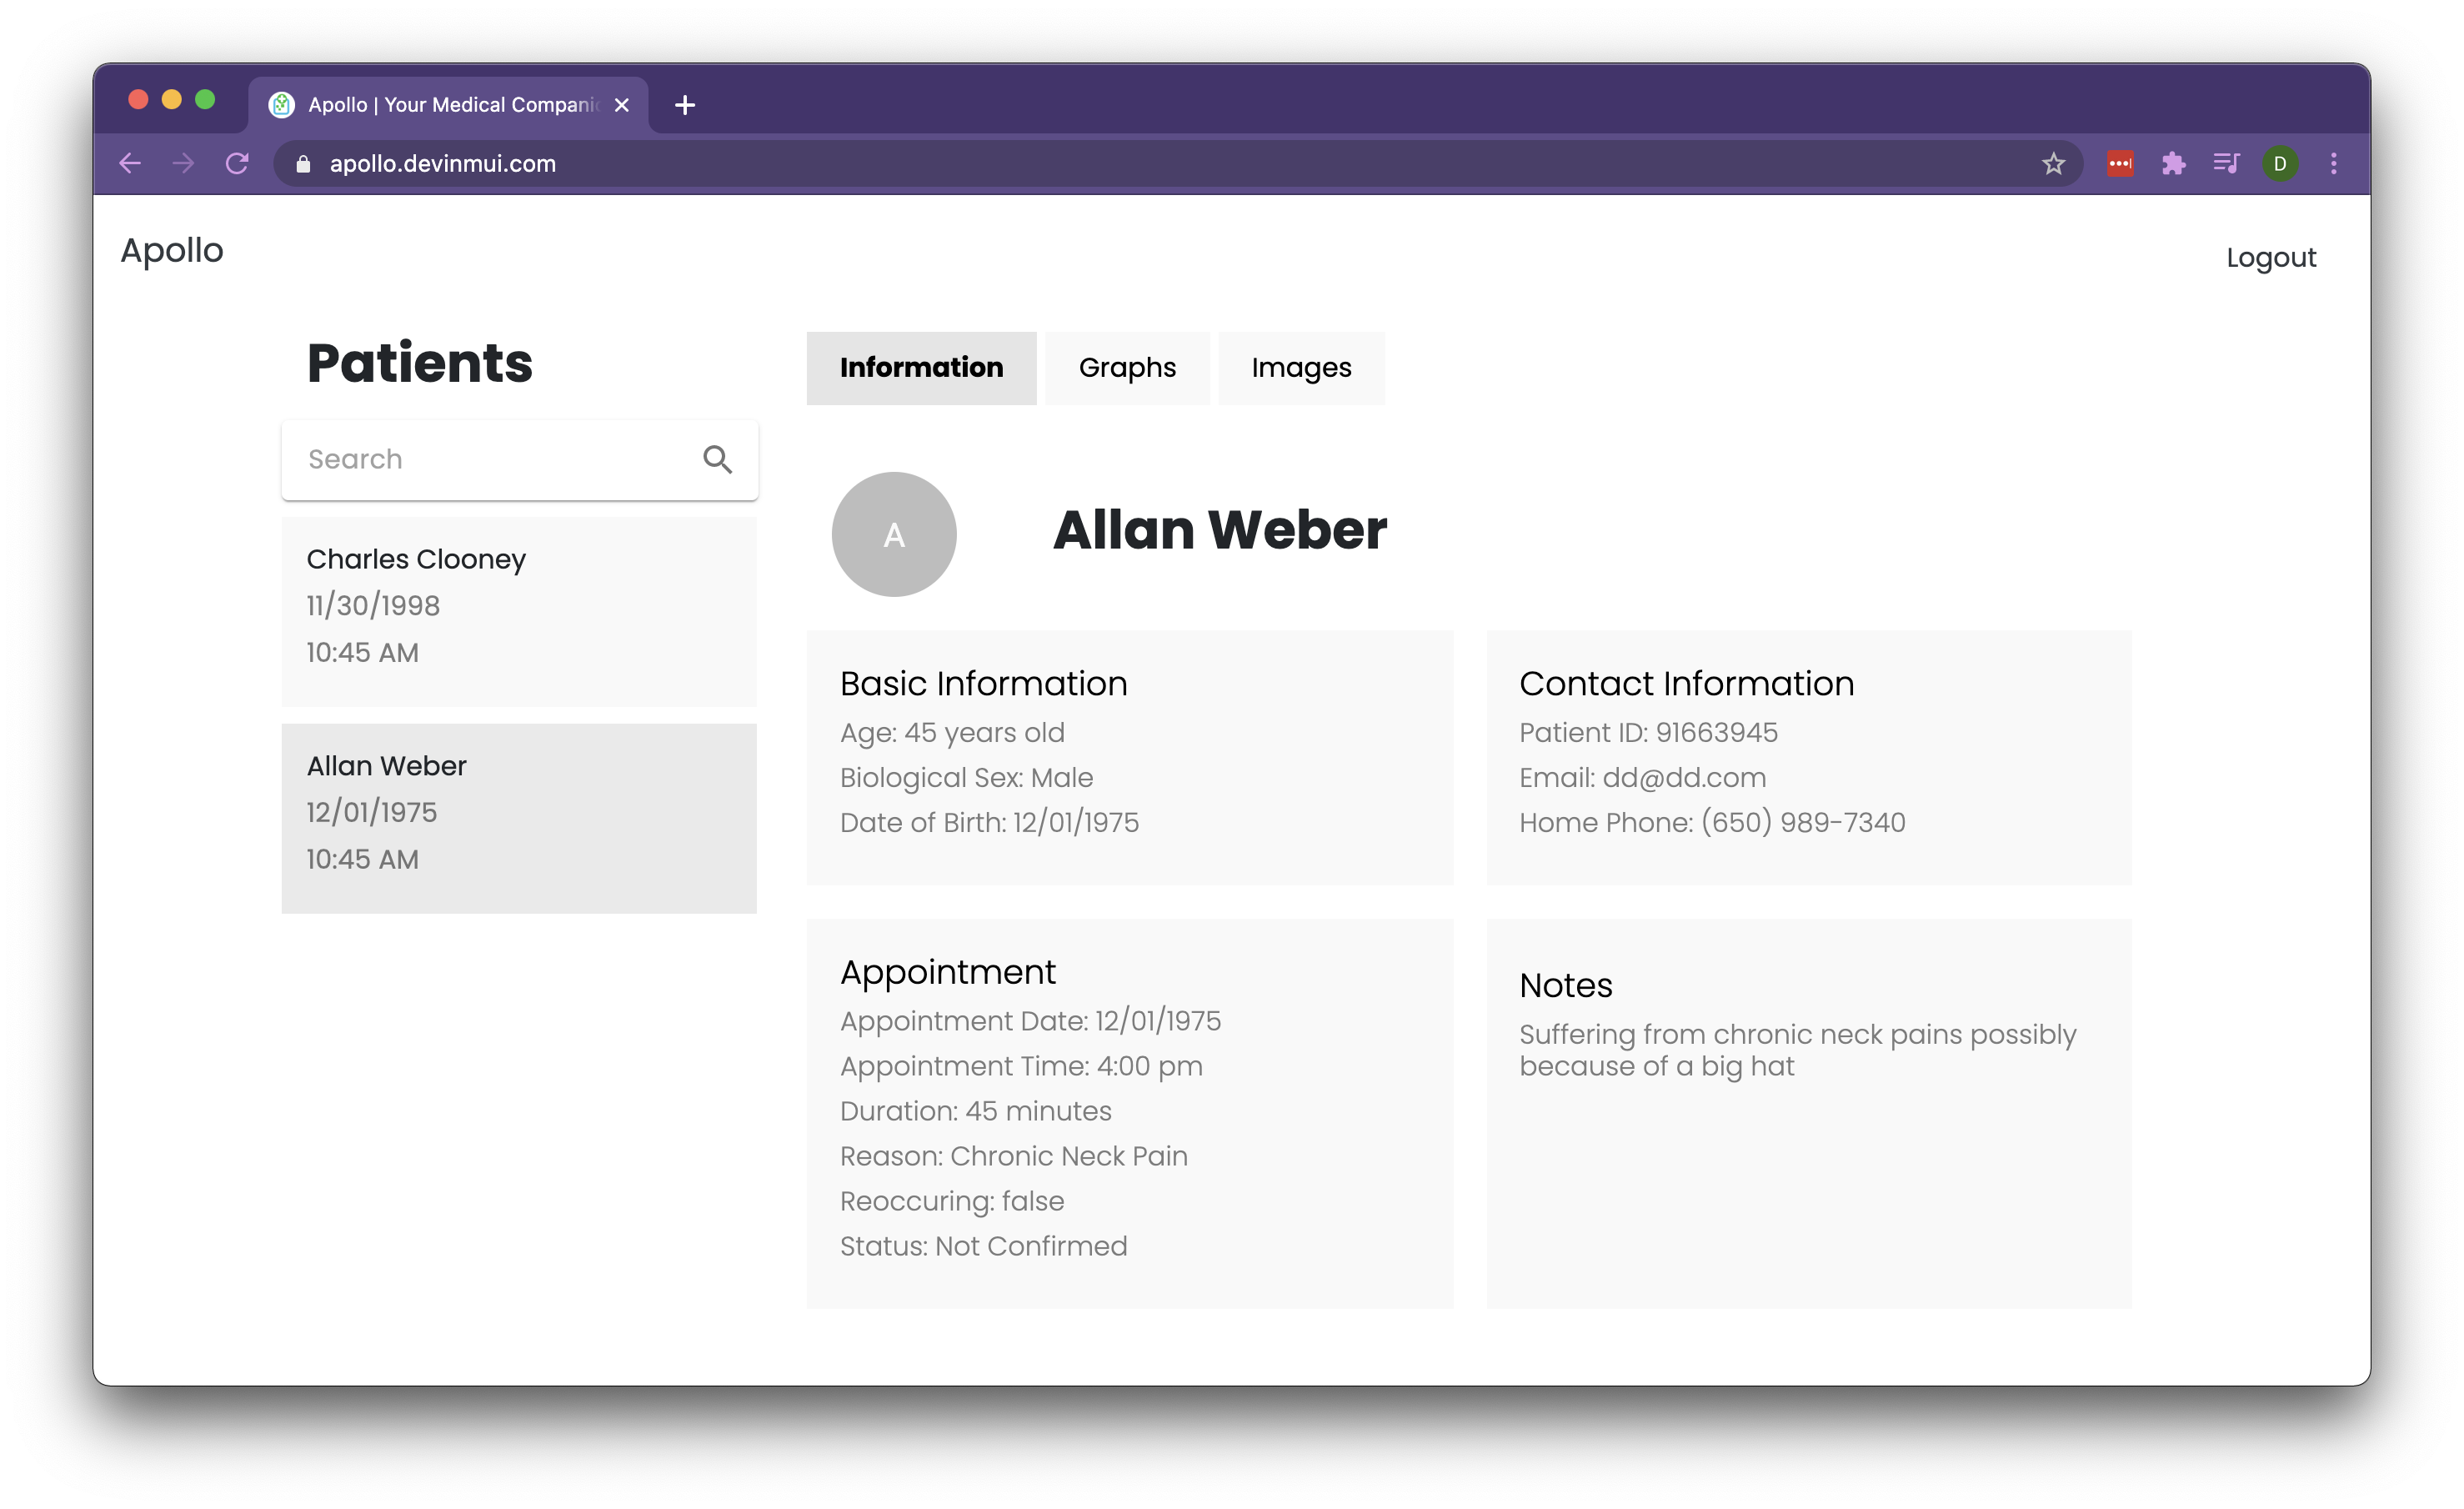Screen dimensions: 2464x1509
Task: Click Allan Weber's avatar circle
Action: (894, 534)
